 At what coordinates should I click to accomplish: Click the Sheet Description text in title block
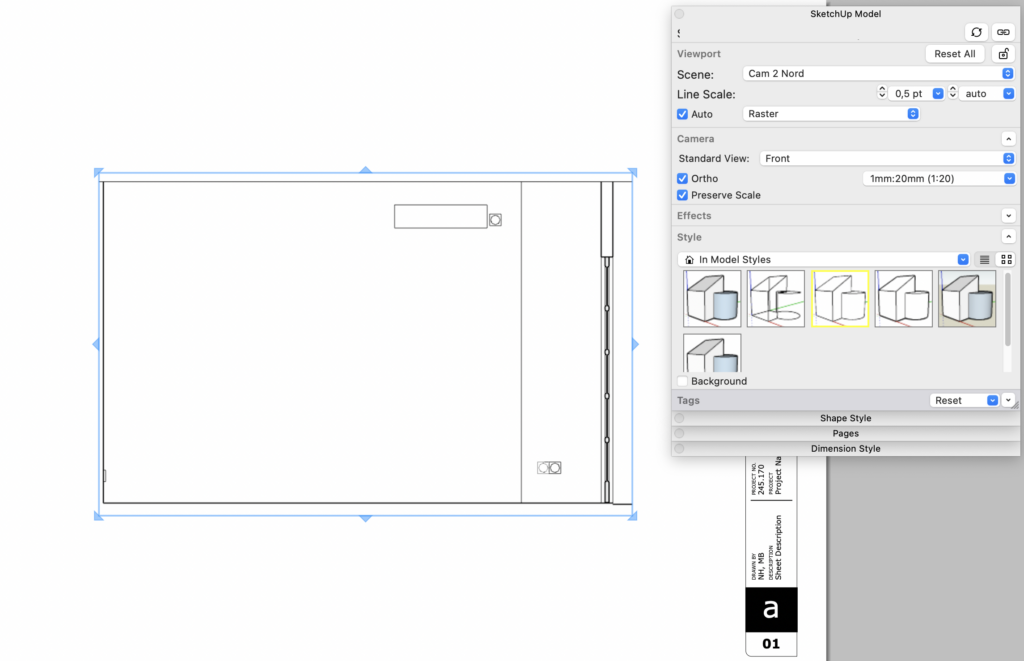tap(778, 547)
